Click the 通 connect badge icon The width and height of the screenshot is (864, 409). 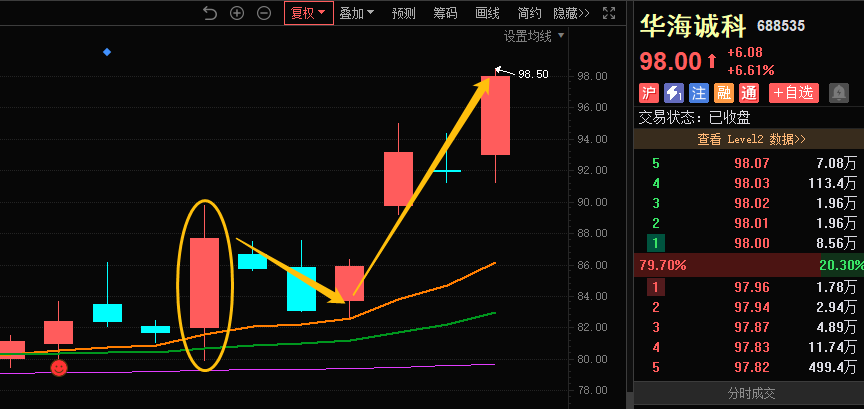pos(749,93)
